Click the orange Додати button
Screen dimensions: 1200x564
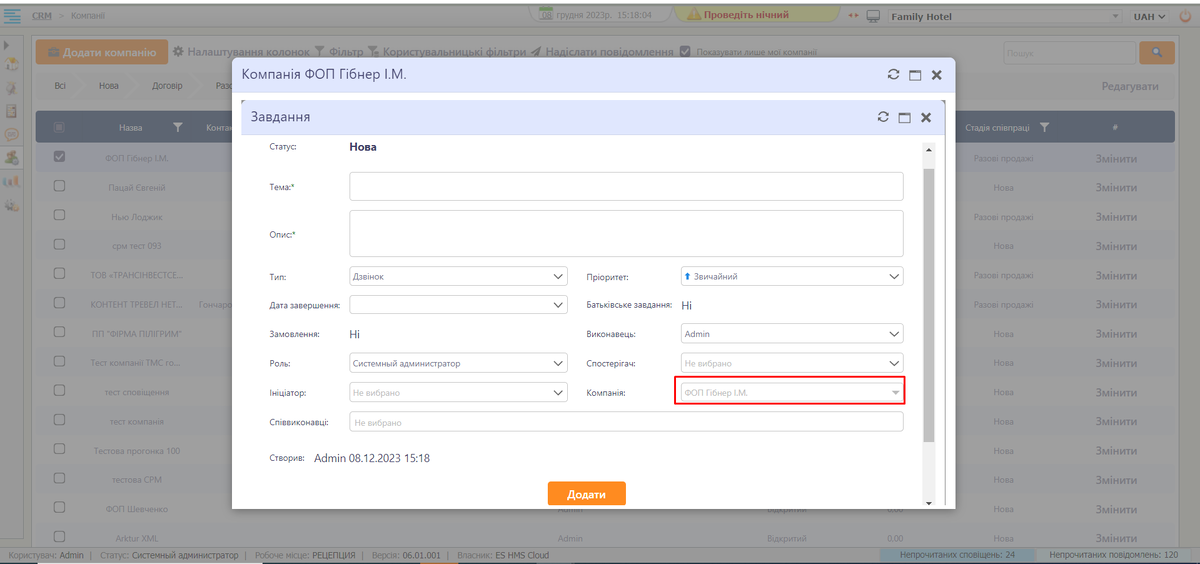pyautogui.click(x=586, y=495)
